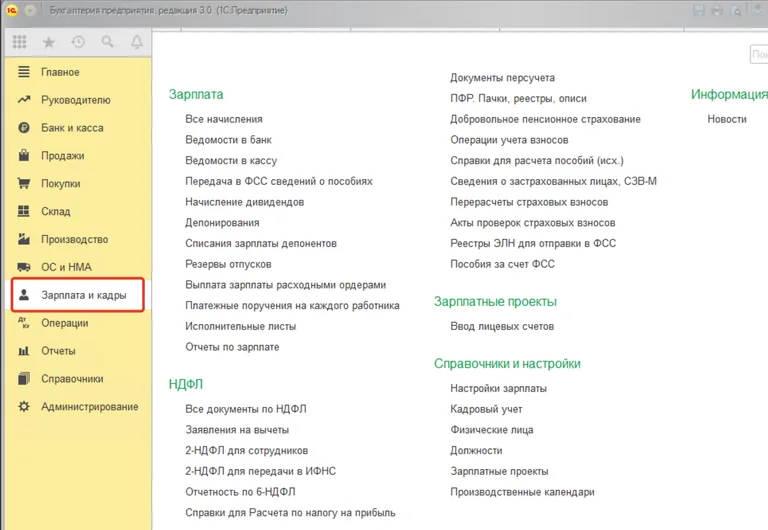The height and width of the screenshot is (530, 768).
Task: Open the Администрирование section
Action: pyautogui.click(x=89, y=407)
